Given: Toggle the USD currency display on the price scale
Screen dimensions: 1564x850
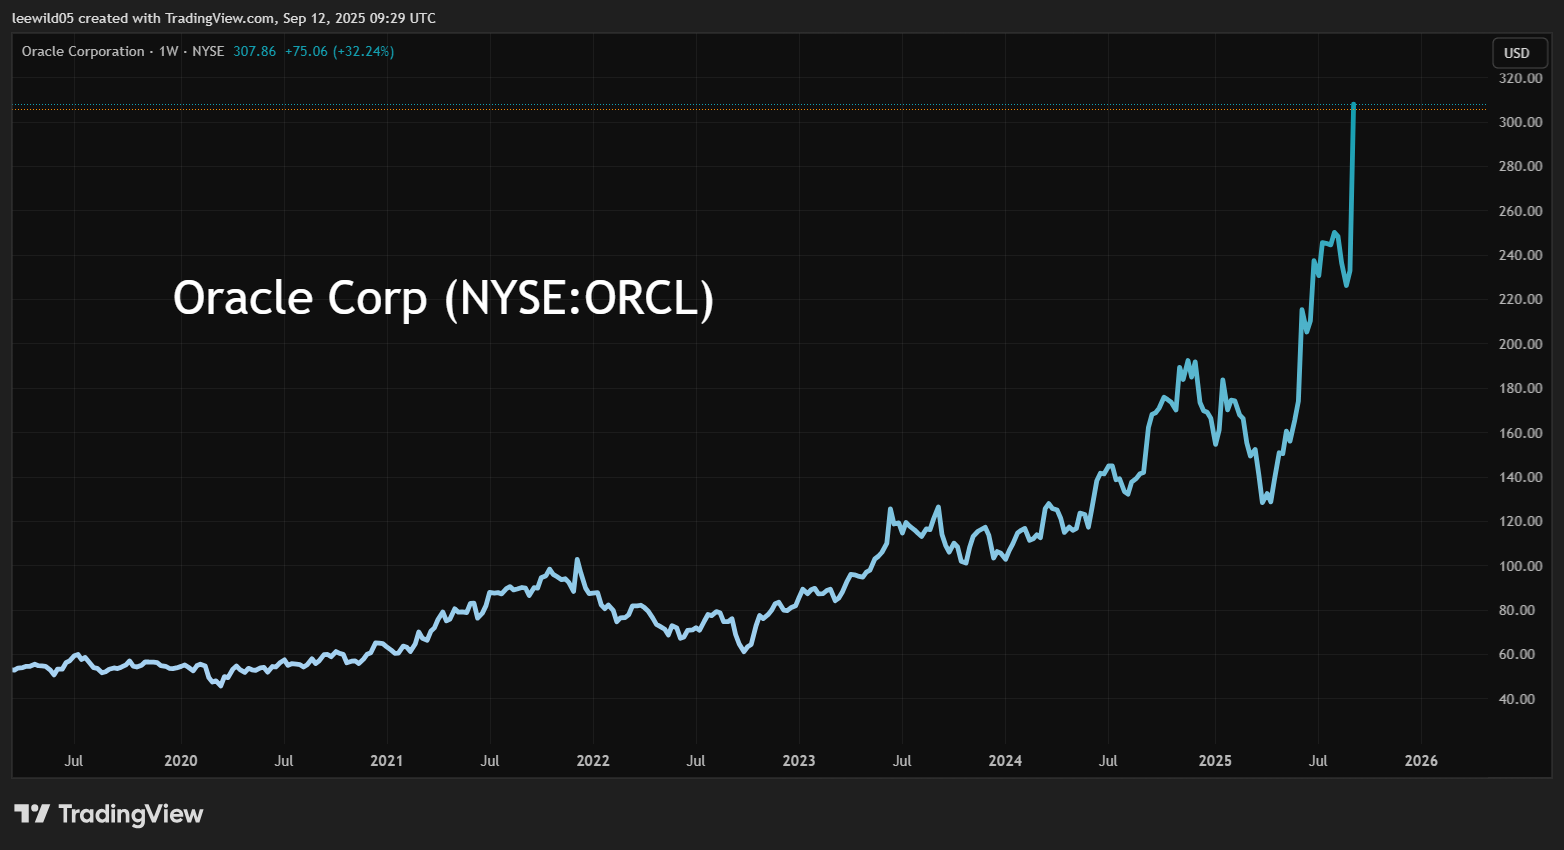Looking at the screenshot, I should tap(1519, 52).
